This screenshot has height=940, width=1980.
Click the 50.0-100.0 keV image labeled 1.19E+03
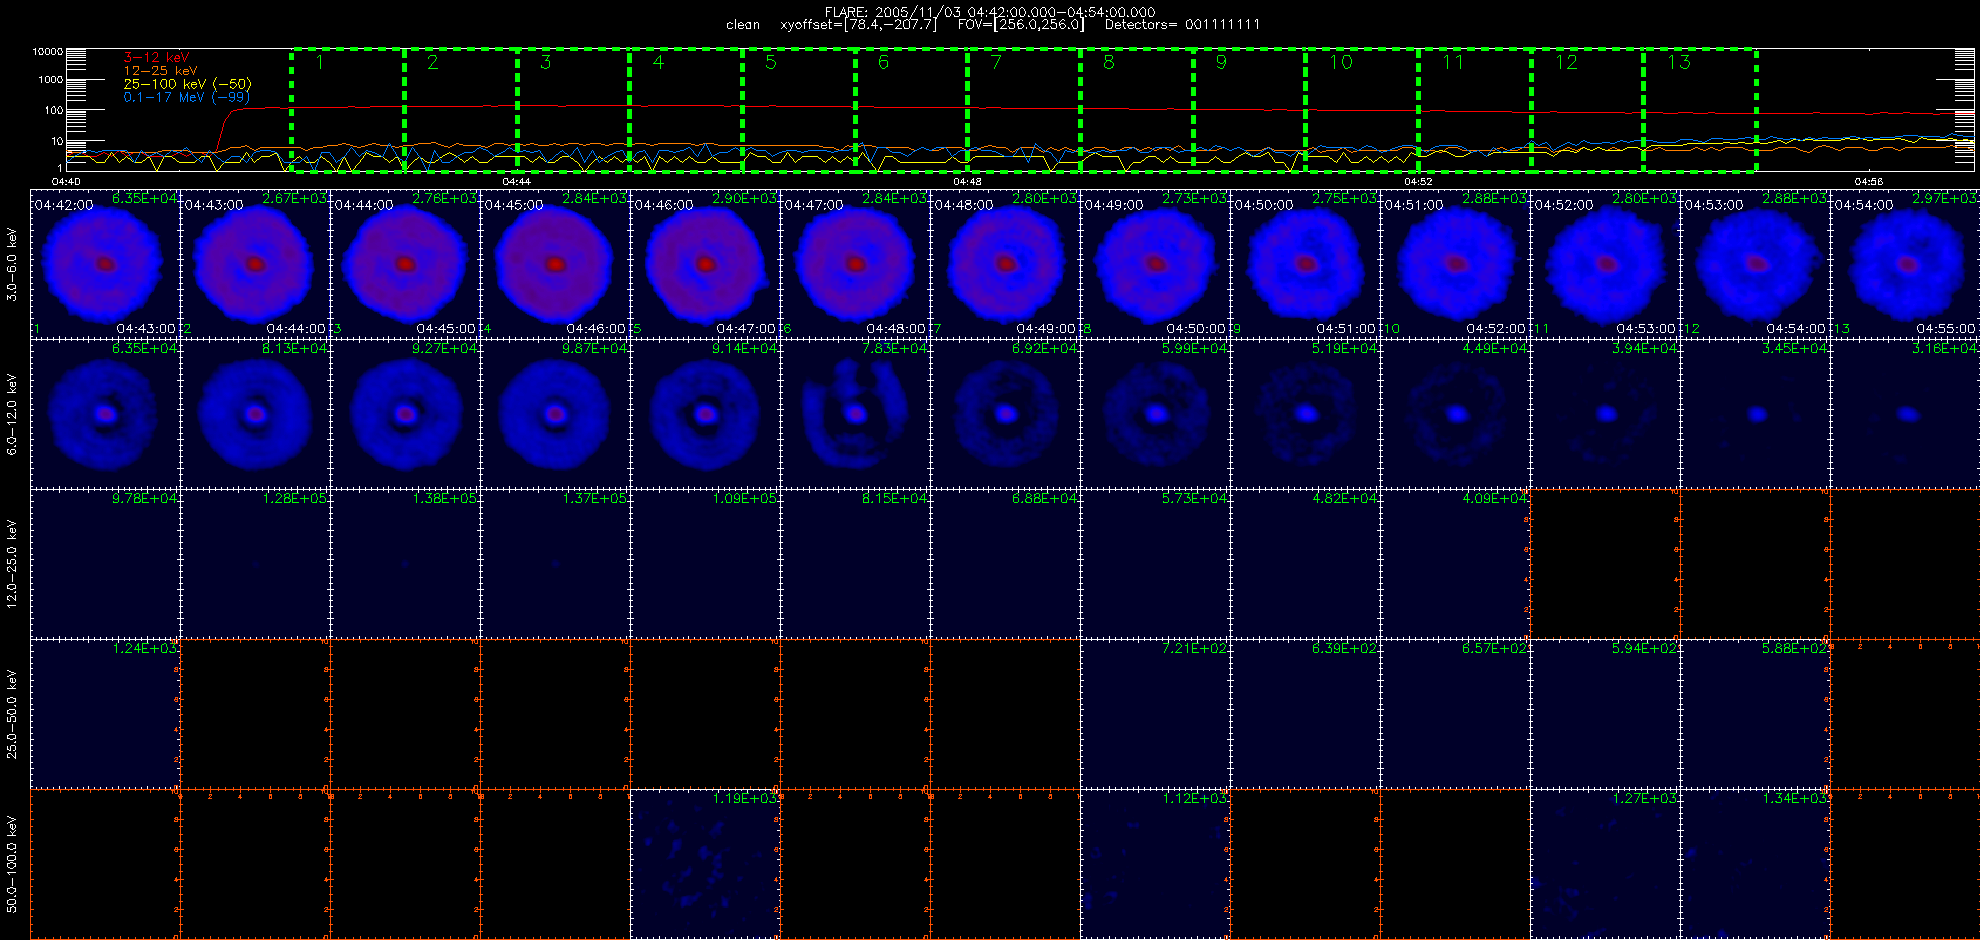[x=705, y=863]
